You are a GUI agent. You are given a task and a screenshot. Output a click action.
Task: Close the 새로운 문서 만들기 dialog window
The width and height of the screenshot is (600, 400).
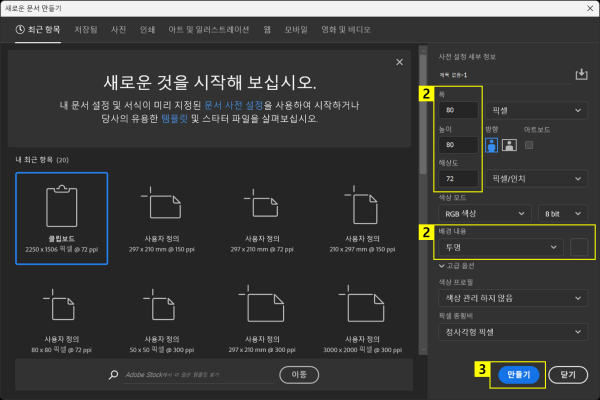590,8
